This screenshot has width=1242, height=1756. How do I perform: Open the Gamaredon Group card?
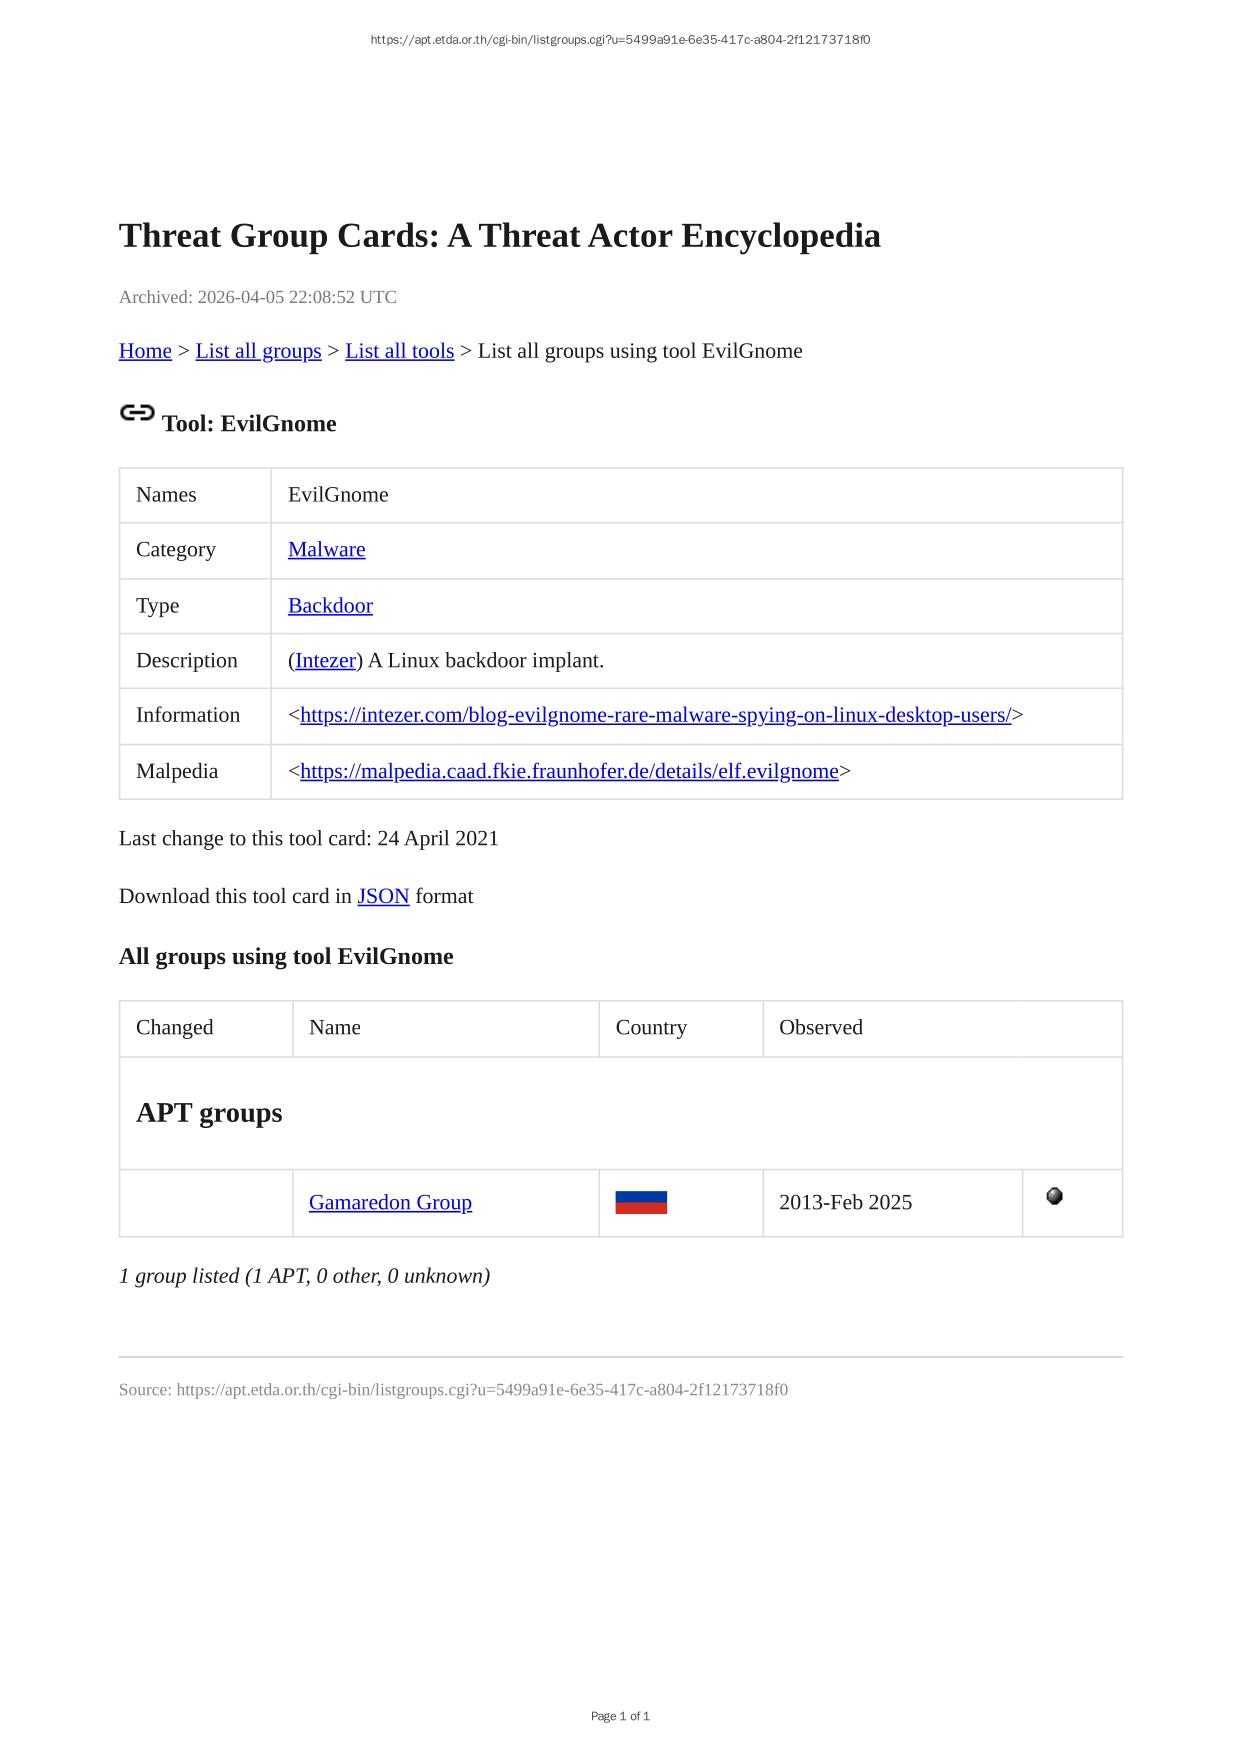tap(390, 1203)
